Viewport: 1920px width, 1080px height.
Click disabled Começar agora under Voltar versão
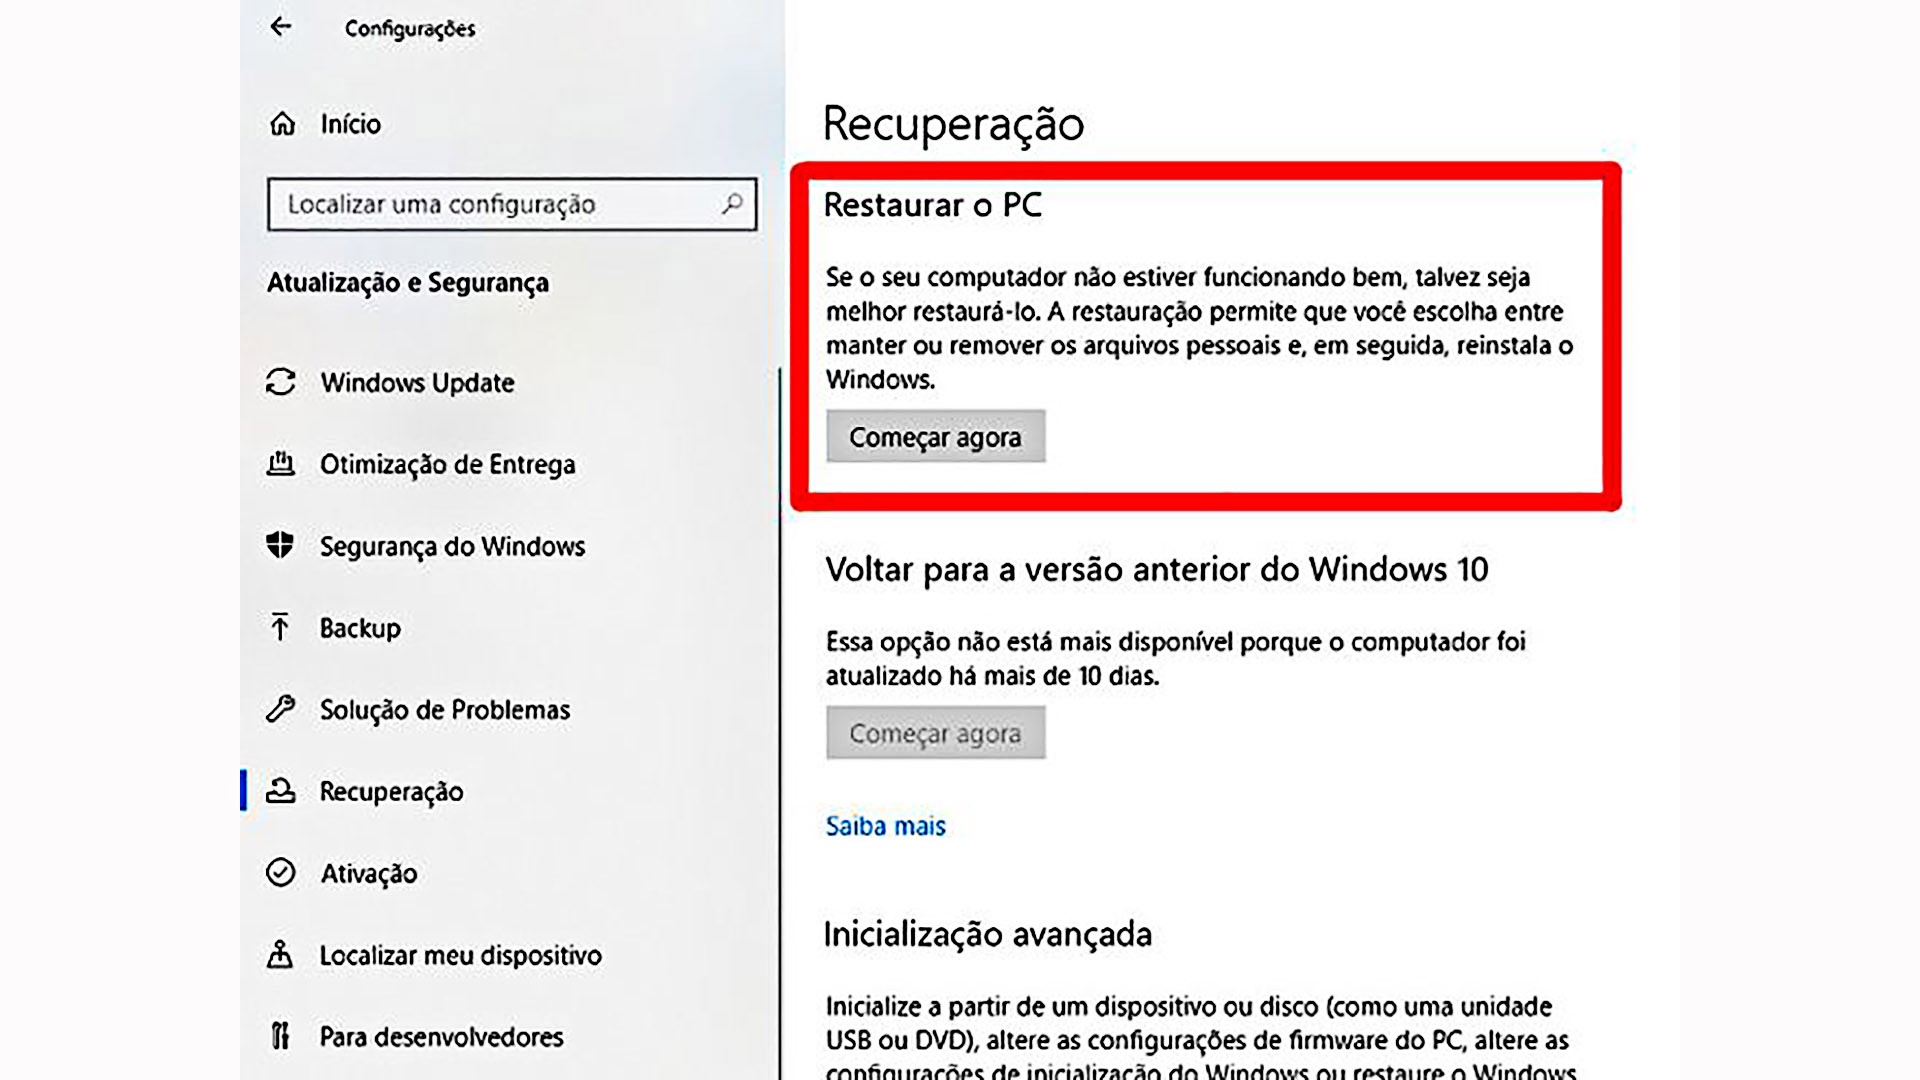tap(936, 733)
